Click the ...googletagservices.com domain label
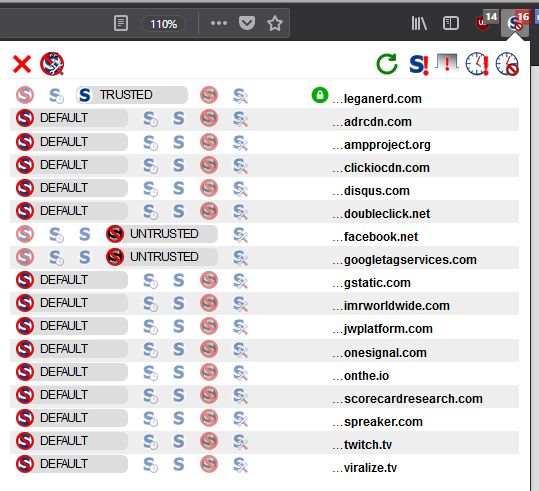 [x=404, y=260]
